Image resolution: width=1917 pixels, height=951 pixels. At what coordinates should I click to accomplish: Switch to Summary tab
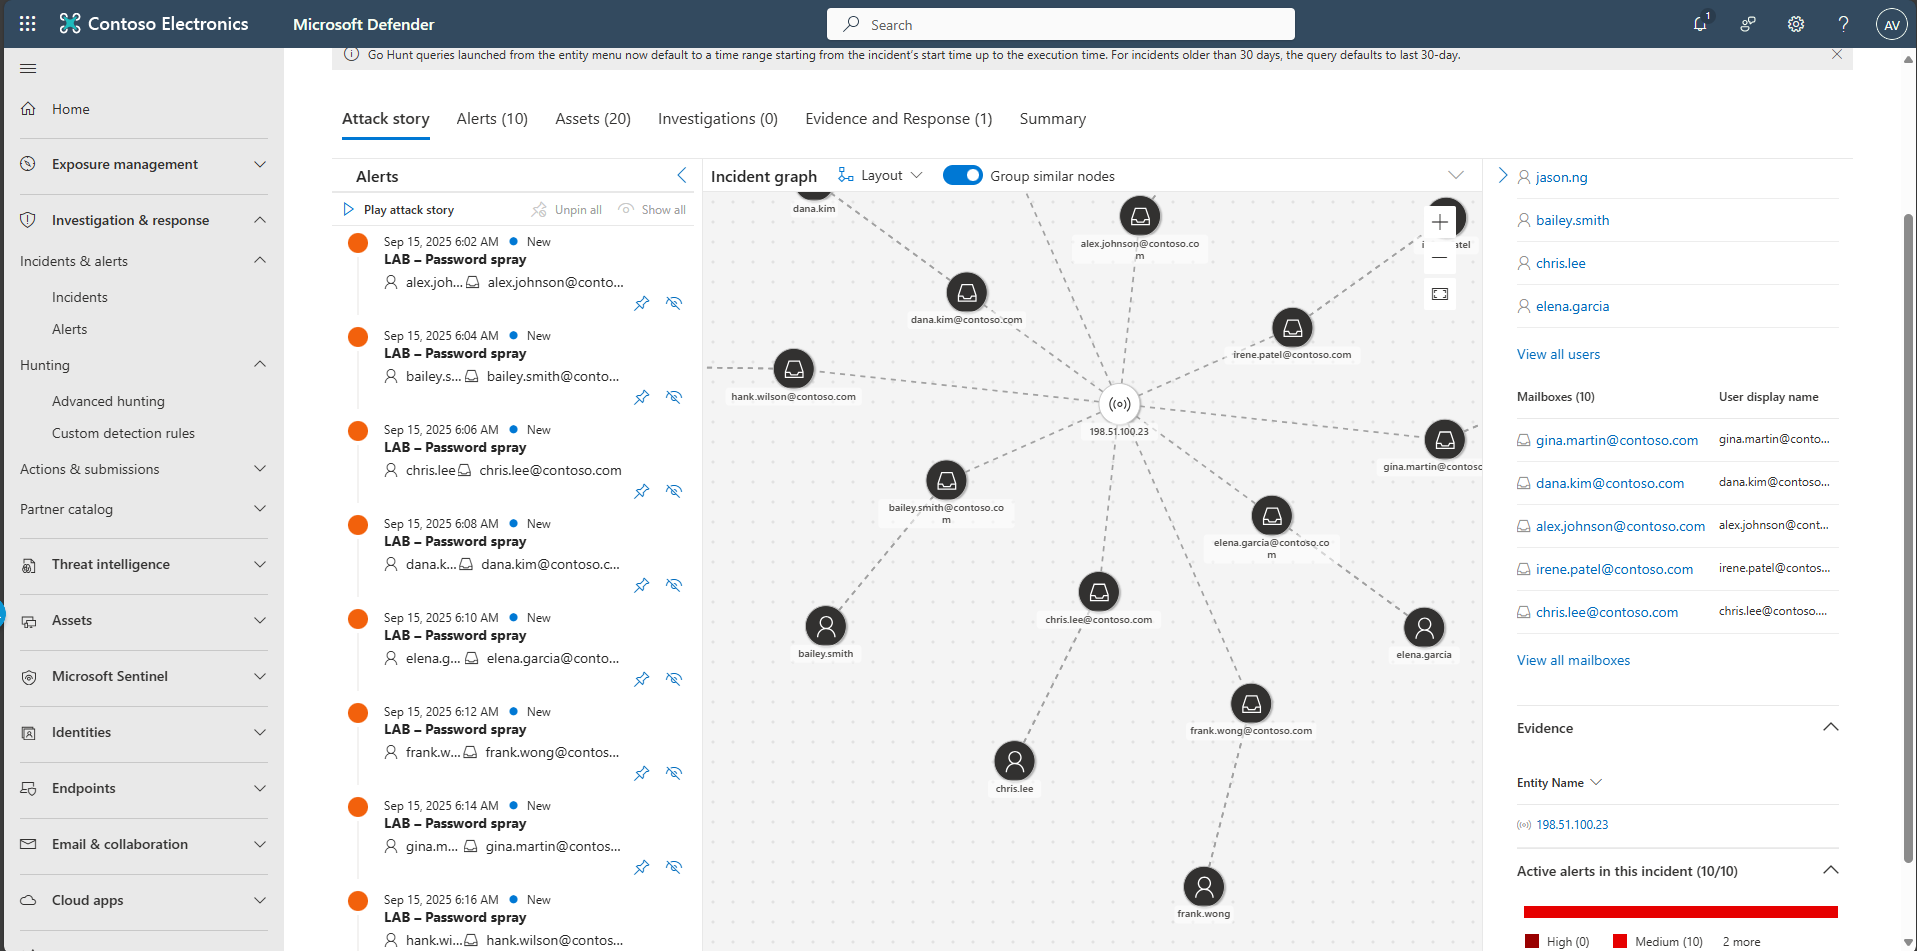(x=1053, y=119)
